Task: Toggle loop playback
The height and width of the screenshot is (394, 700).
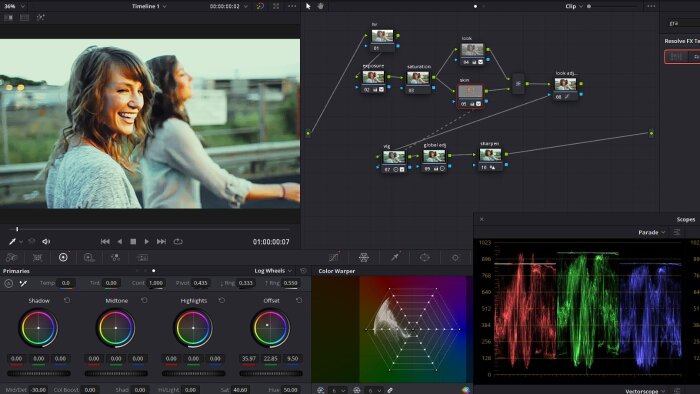Action: click(178, 241)
